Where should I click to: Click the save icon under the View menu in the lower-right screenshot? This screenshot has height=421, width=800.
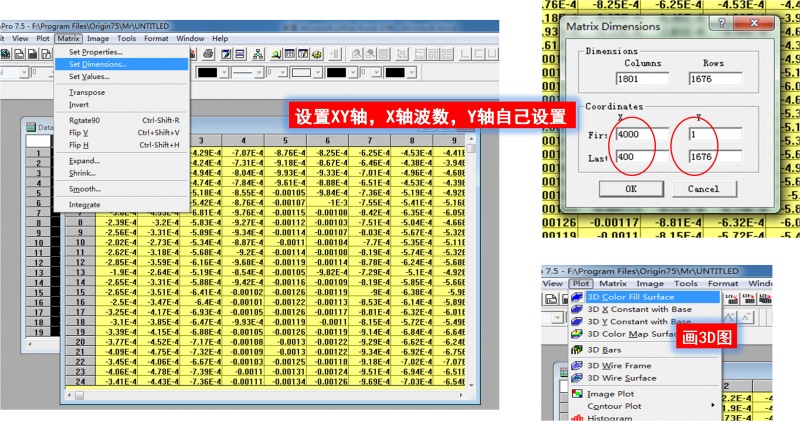click(x=551, y=299)
